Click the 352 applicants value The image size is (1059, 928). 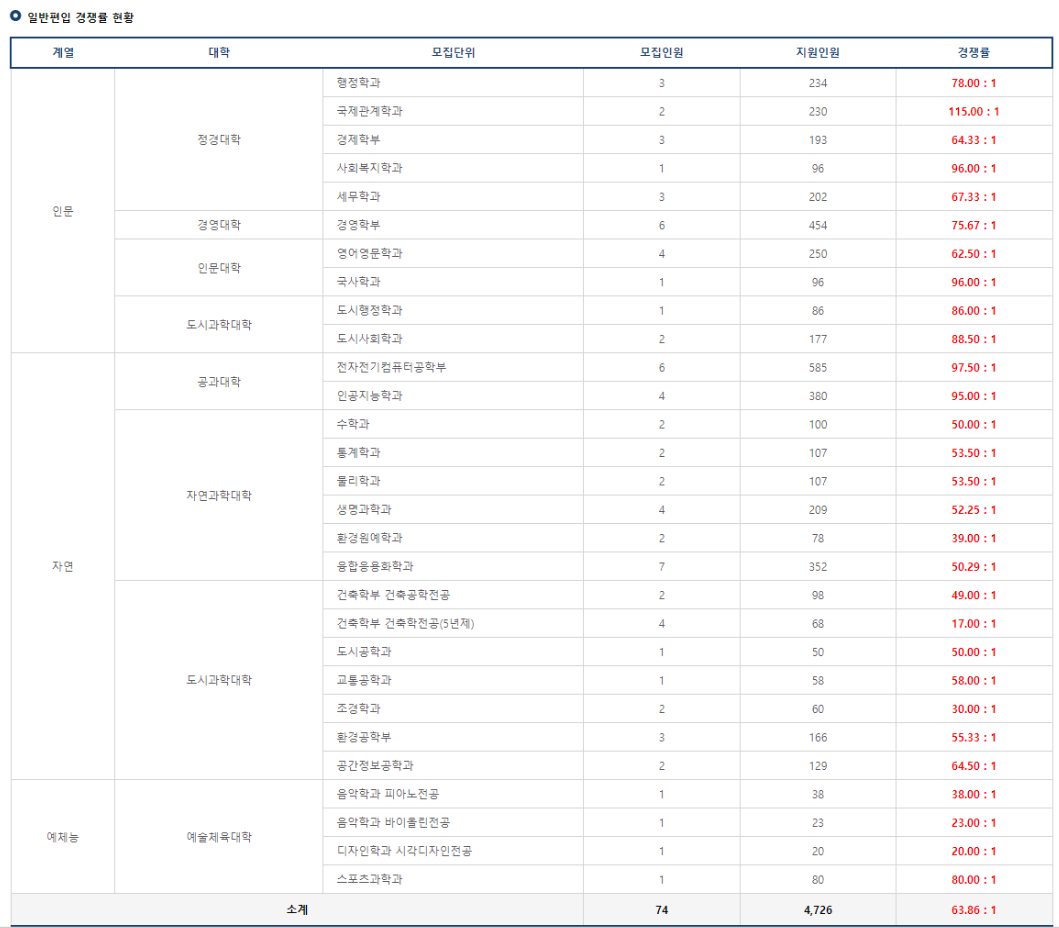click(x=817, y=567)
